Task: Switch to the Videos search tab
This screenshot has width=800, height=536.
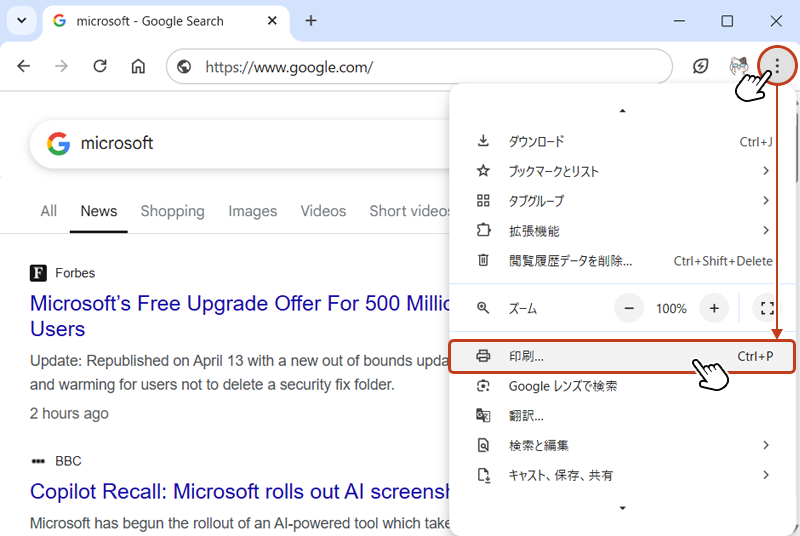Action: pos(323,211)
